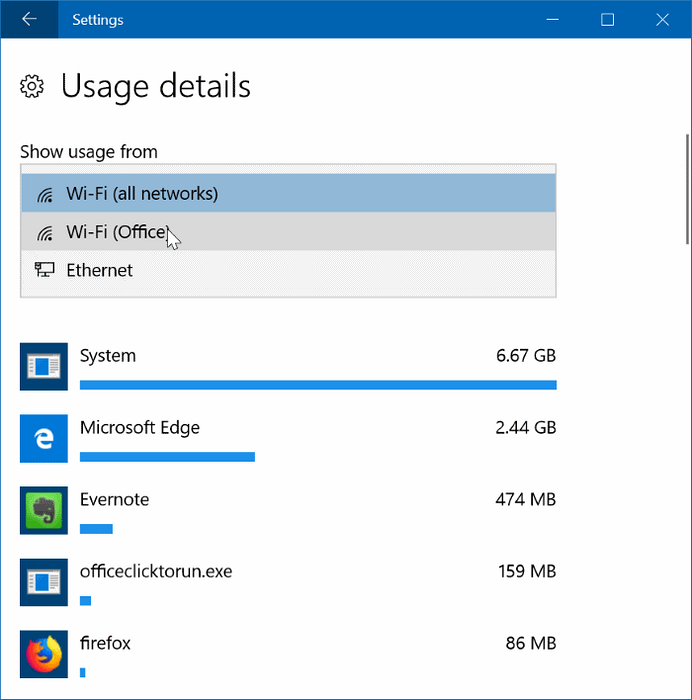The height and width of the screenshot is (700, 692).
Task: Click the System usage bar
Action: tap(318, 385)
